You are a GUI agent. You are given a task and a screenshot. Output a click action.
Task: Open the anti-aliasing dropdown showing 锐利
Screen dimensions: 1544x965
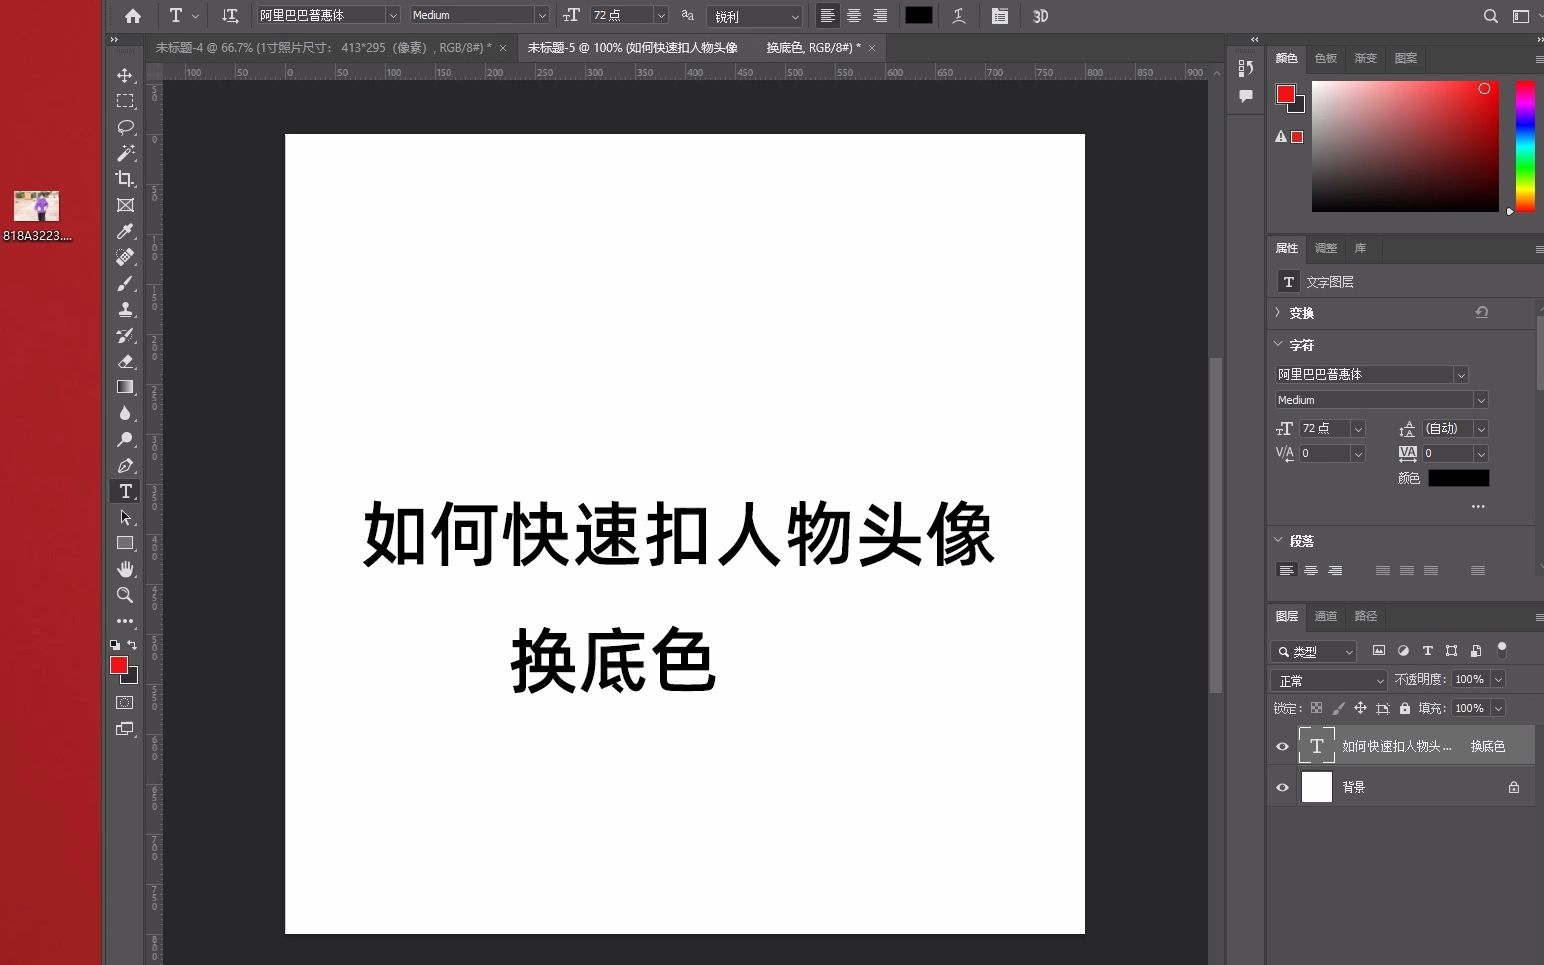coord(755,15)
